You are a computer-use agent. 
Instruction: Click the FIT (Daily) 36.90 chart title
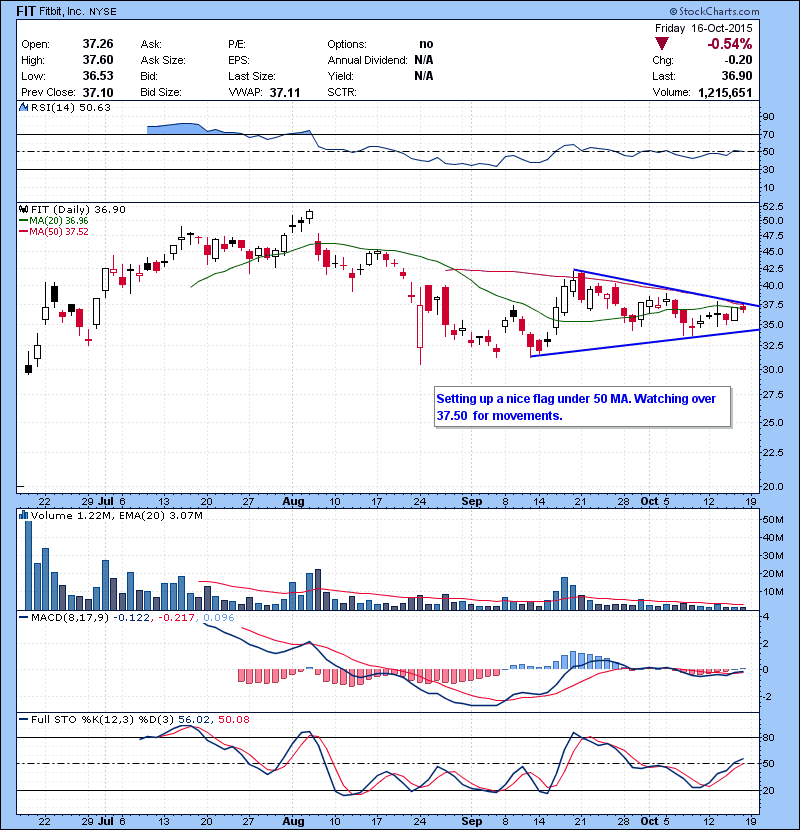coord(78,210)
